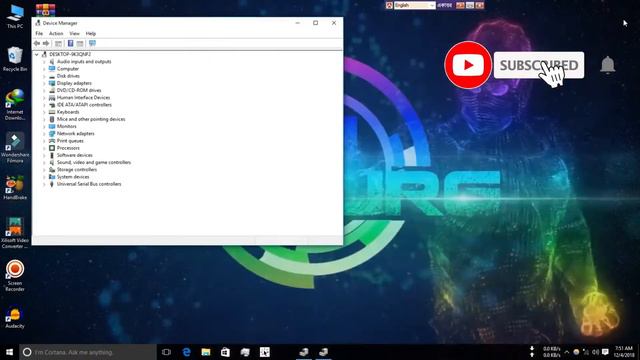Click the Forward arrow in Device Manager toolbar
The image size is (640, 360).
pyautogui.click(x=46, y=43)
